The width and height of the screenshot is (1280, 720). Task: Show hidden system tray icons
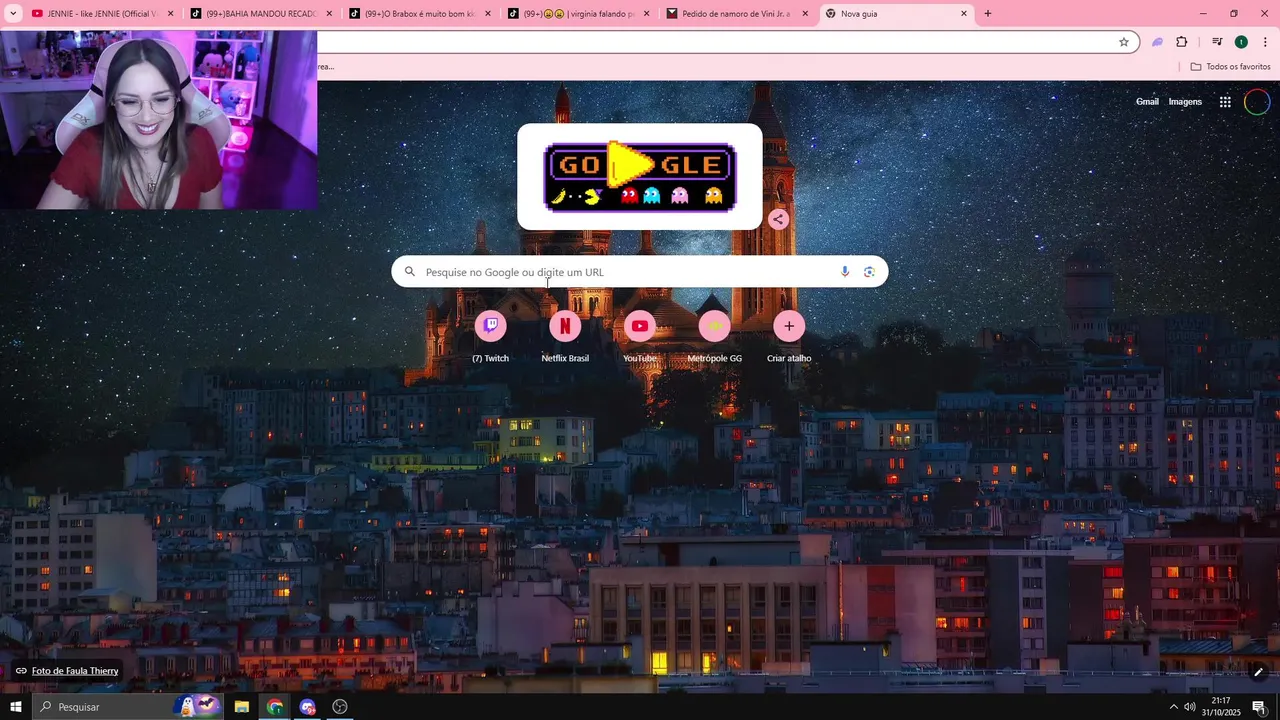click(x=1173, y=707)
